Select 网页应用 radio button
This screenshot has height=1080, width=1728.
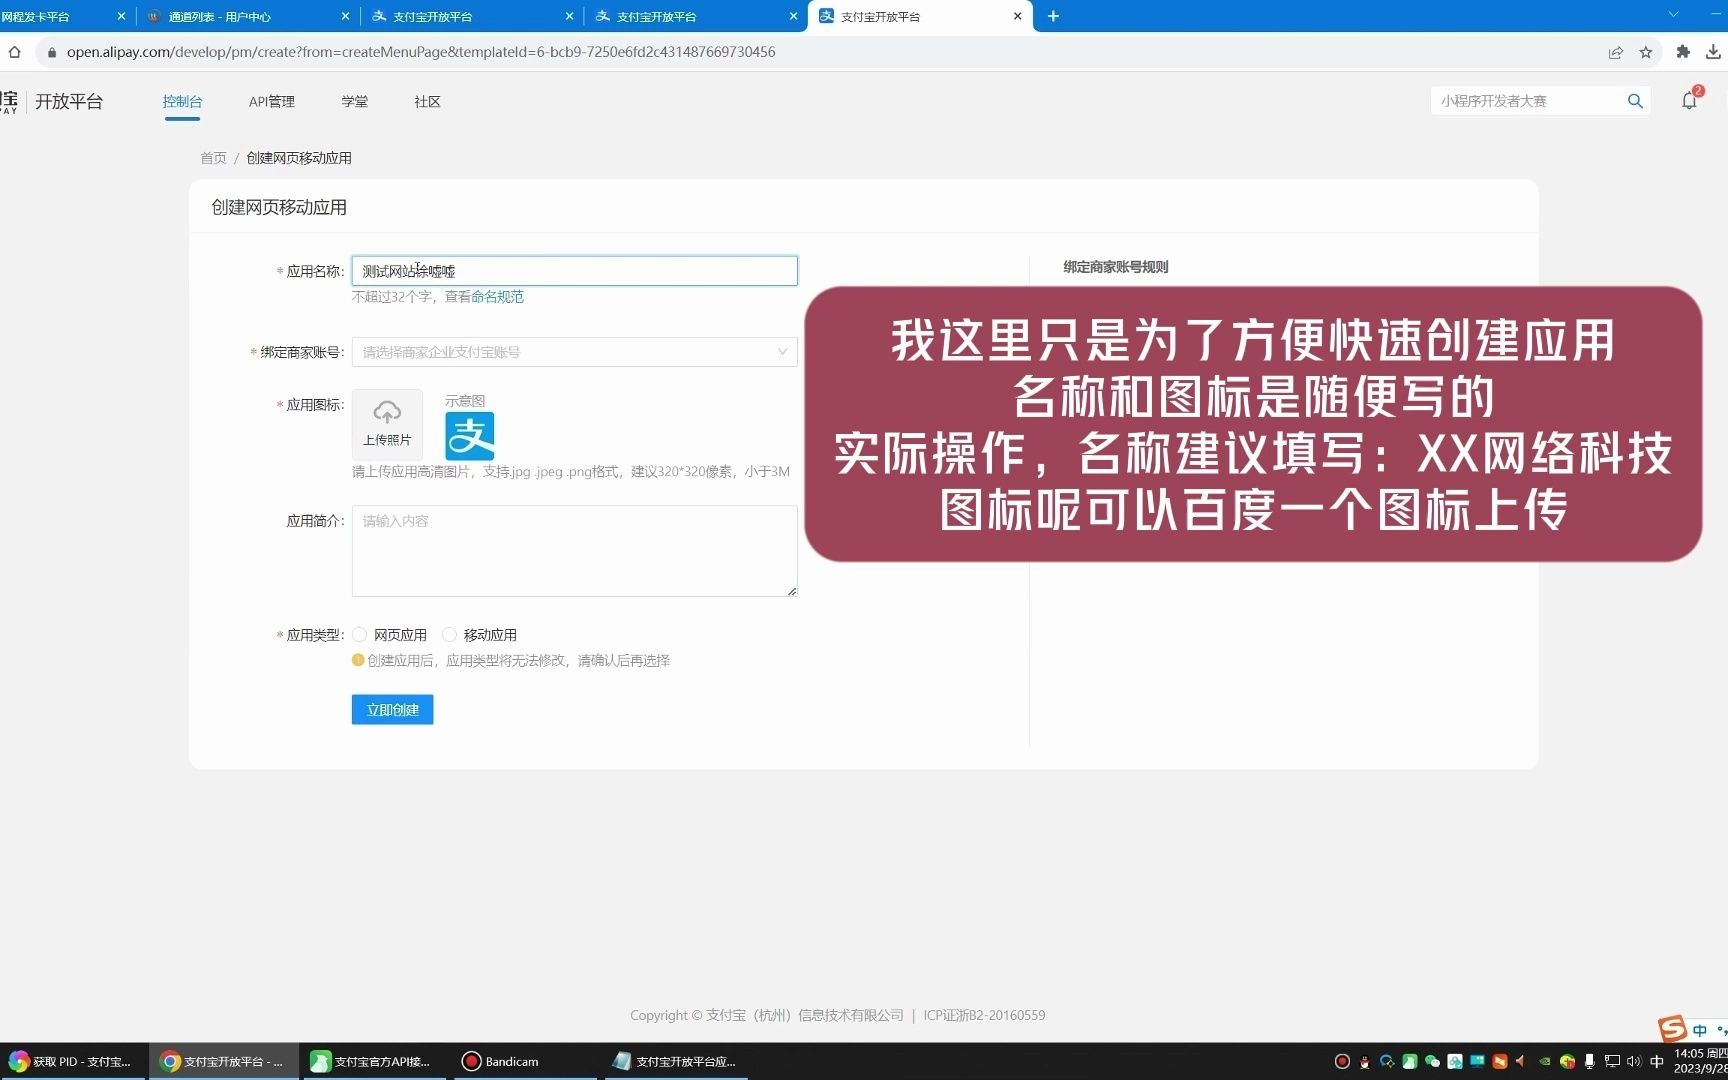point(360,635)
